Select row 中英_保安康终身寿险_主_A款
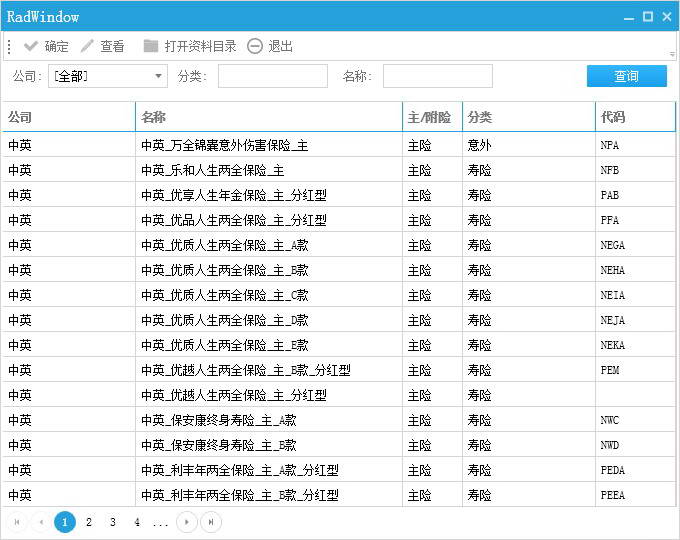Image resolution: width=680 pixels, height=540 pixels. pyautogui.click(x=339, y=420)
